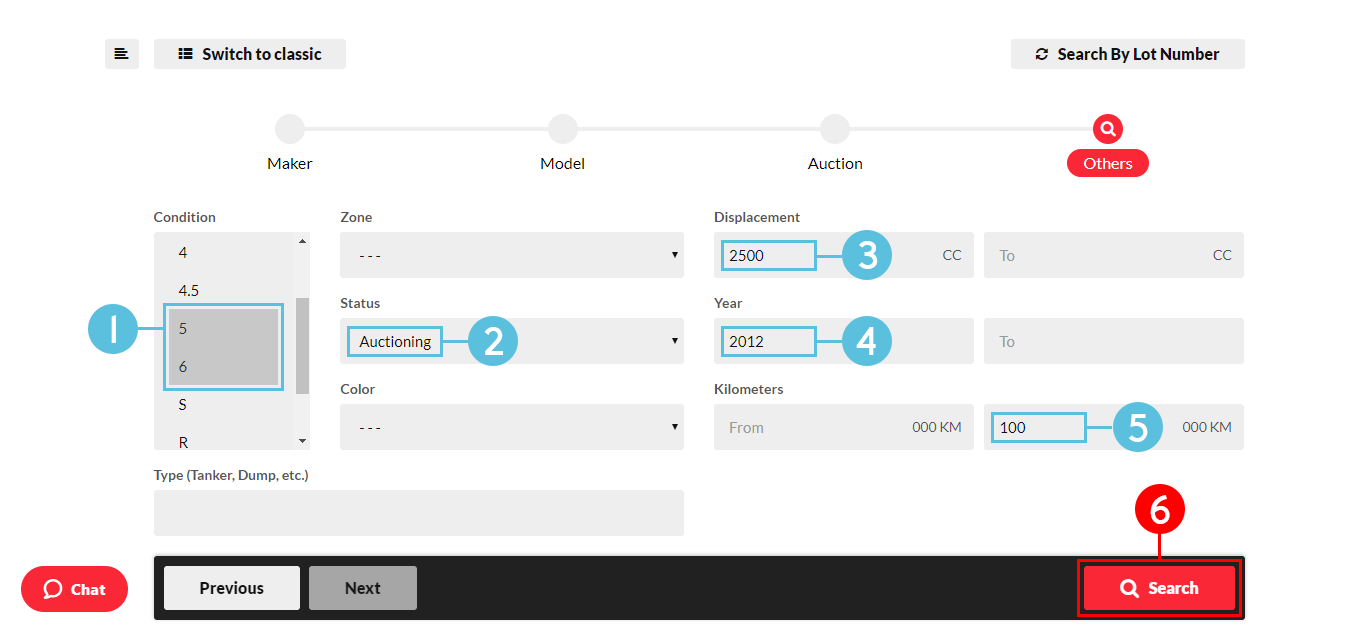This screenshot has height=625, width=1349.
Task: Click the text-align menu icon button
Action: tap(121, 54)
